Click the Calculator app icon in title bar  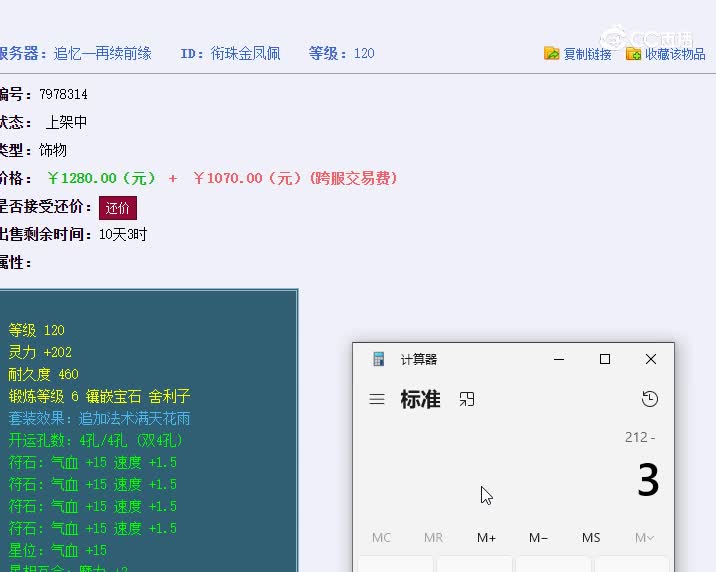tap(379, 359)
